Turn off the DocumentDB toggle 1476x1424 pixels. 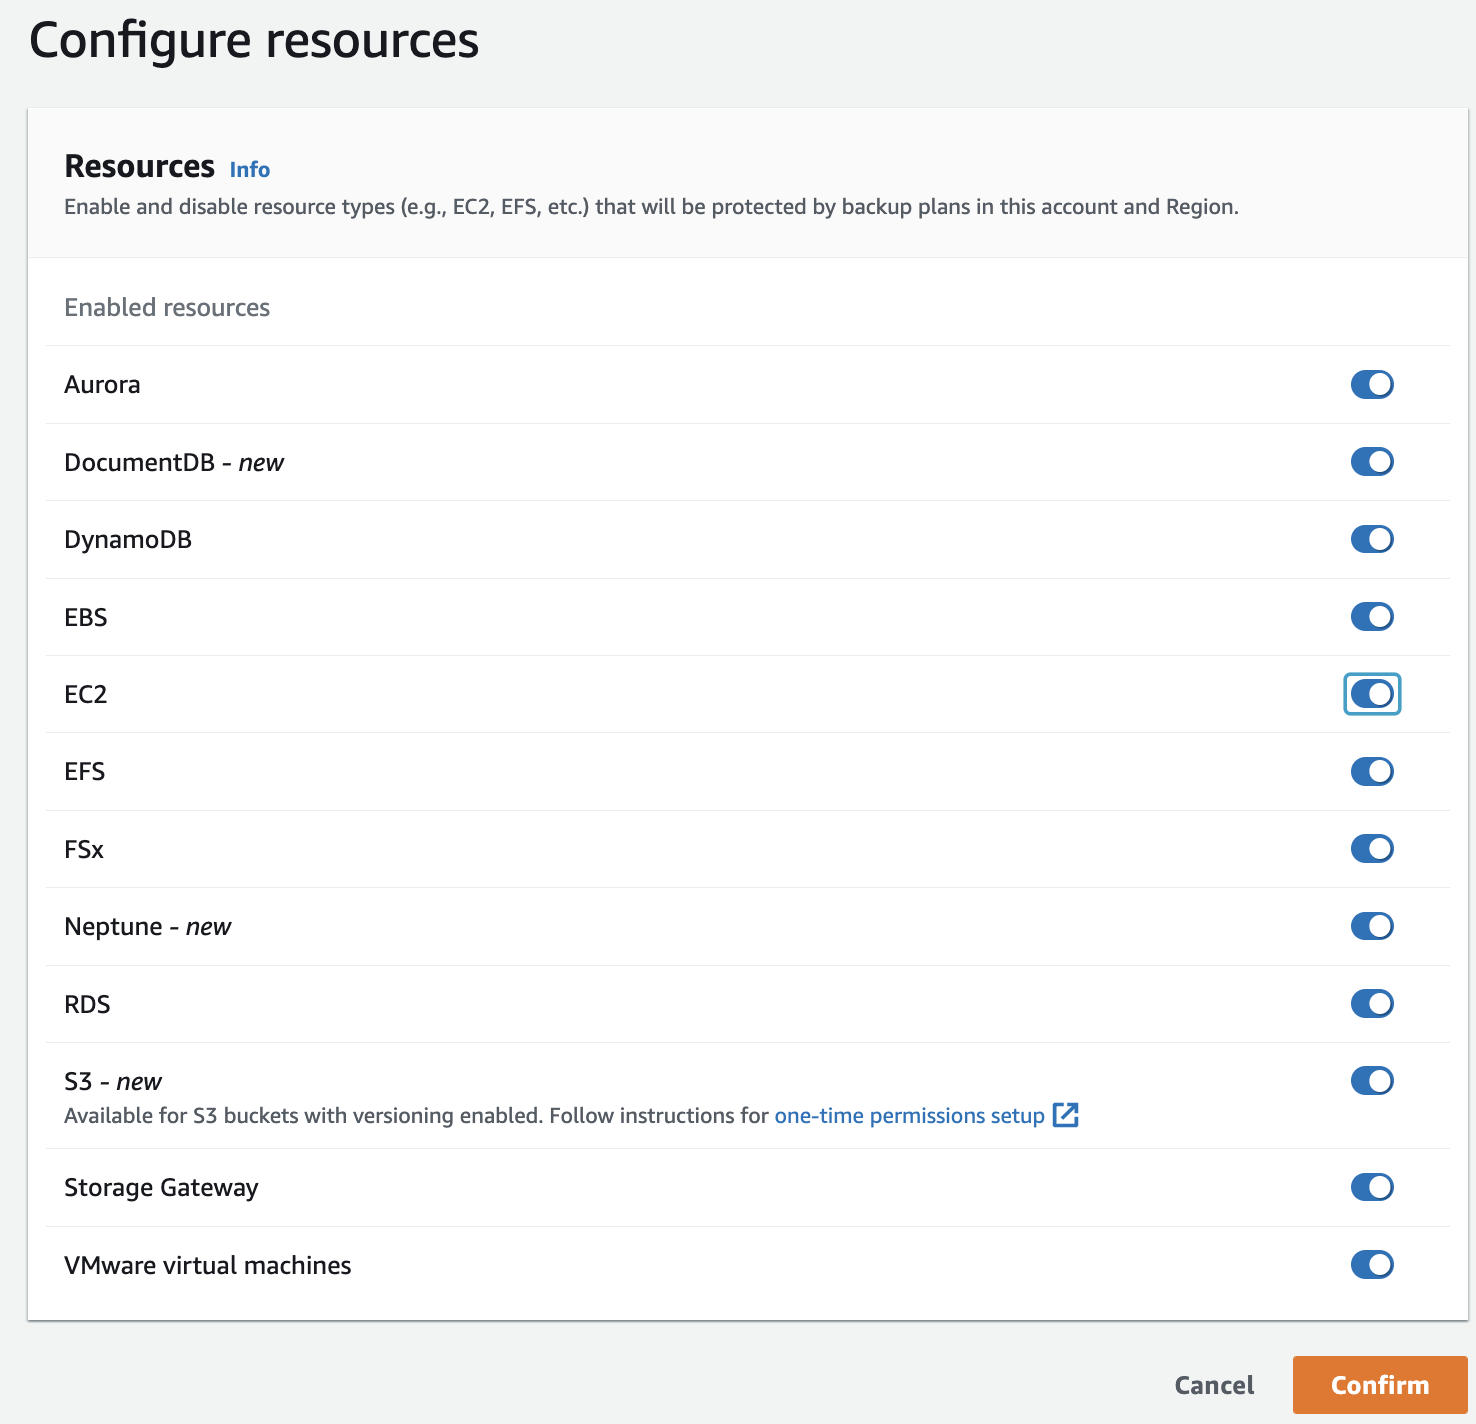[1372, 461]
